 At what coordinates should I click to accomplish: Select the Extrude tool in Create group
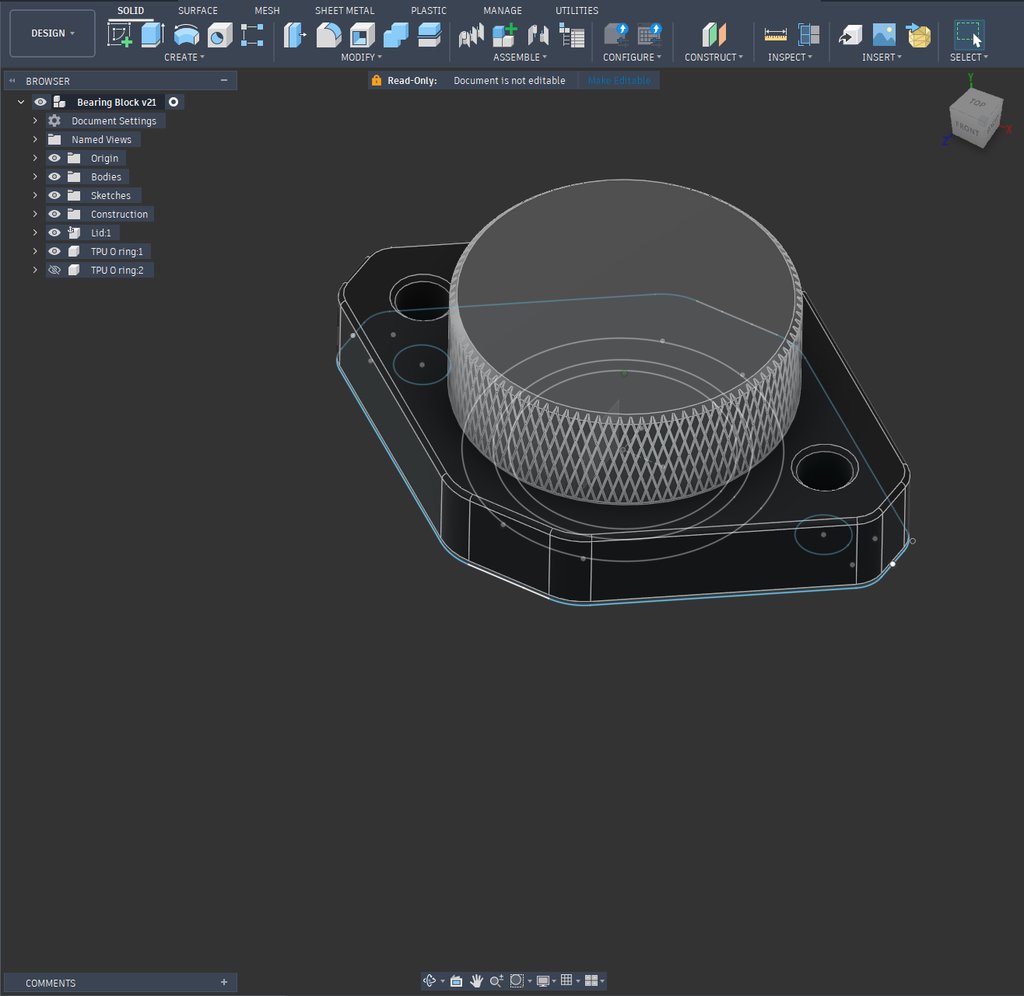click(x=152, y=35)
